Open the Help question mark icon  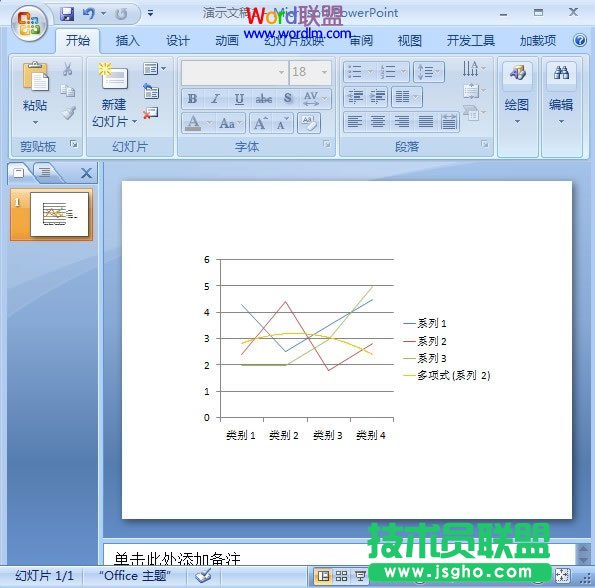580,40
